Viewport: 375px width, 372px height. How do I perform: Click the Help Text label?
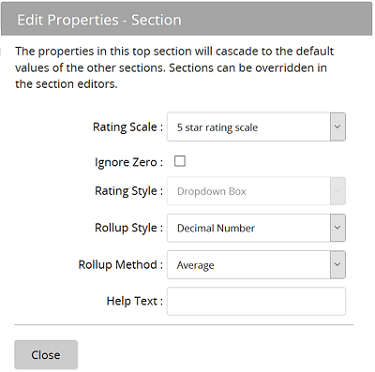click(x=134, y=301)
